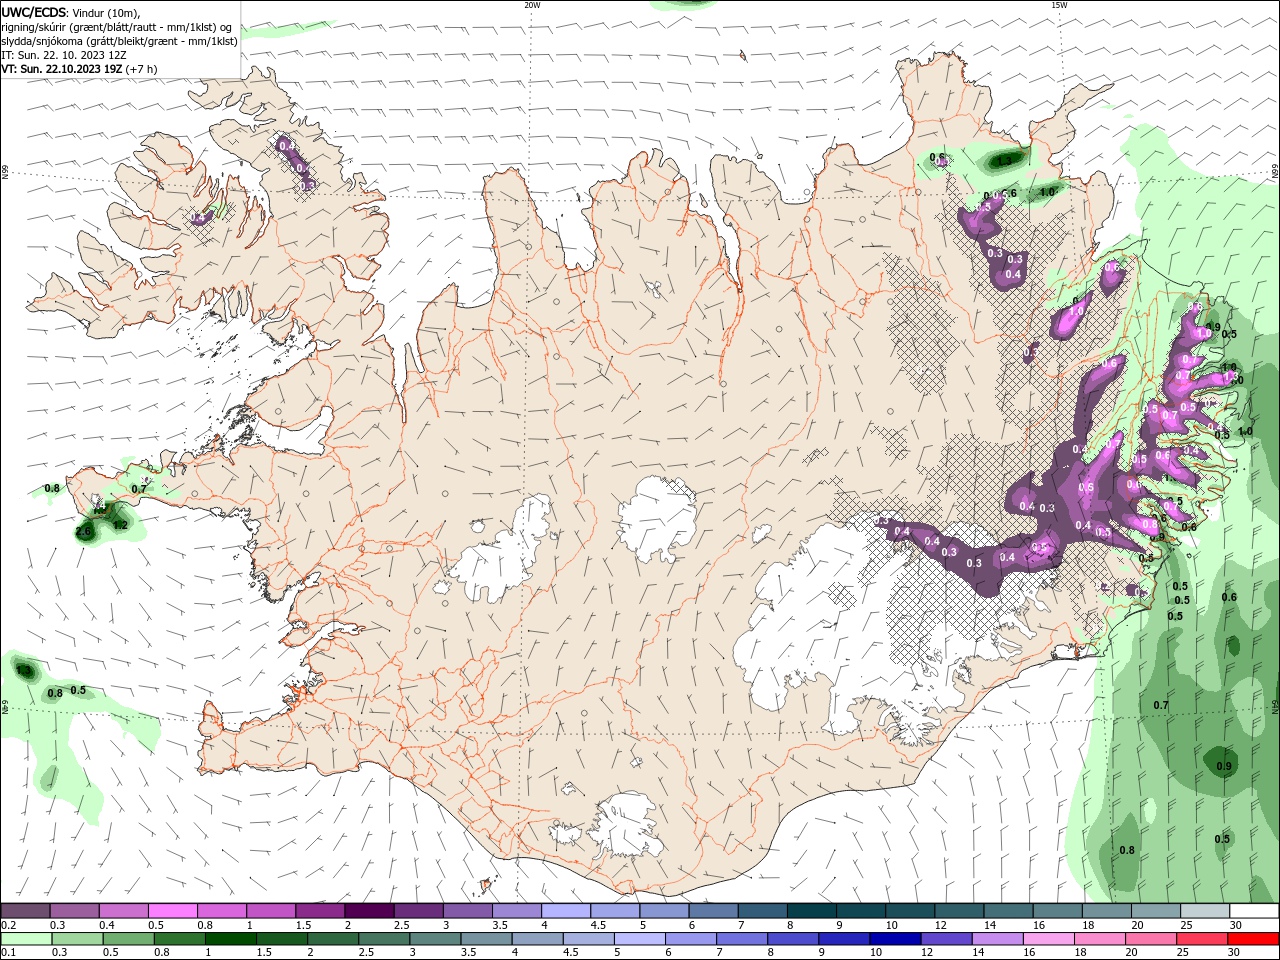Pick the snow legend swatch above 0.2

pos(26,911)
